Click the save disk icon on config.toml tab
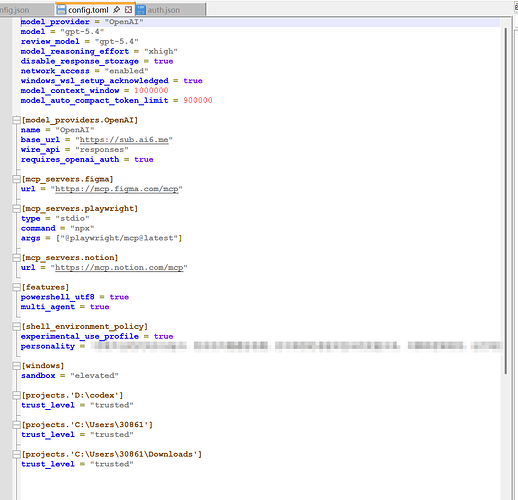Image resolution: width=518 pixels, height=500 pixels. [x=61, y=10]
